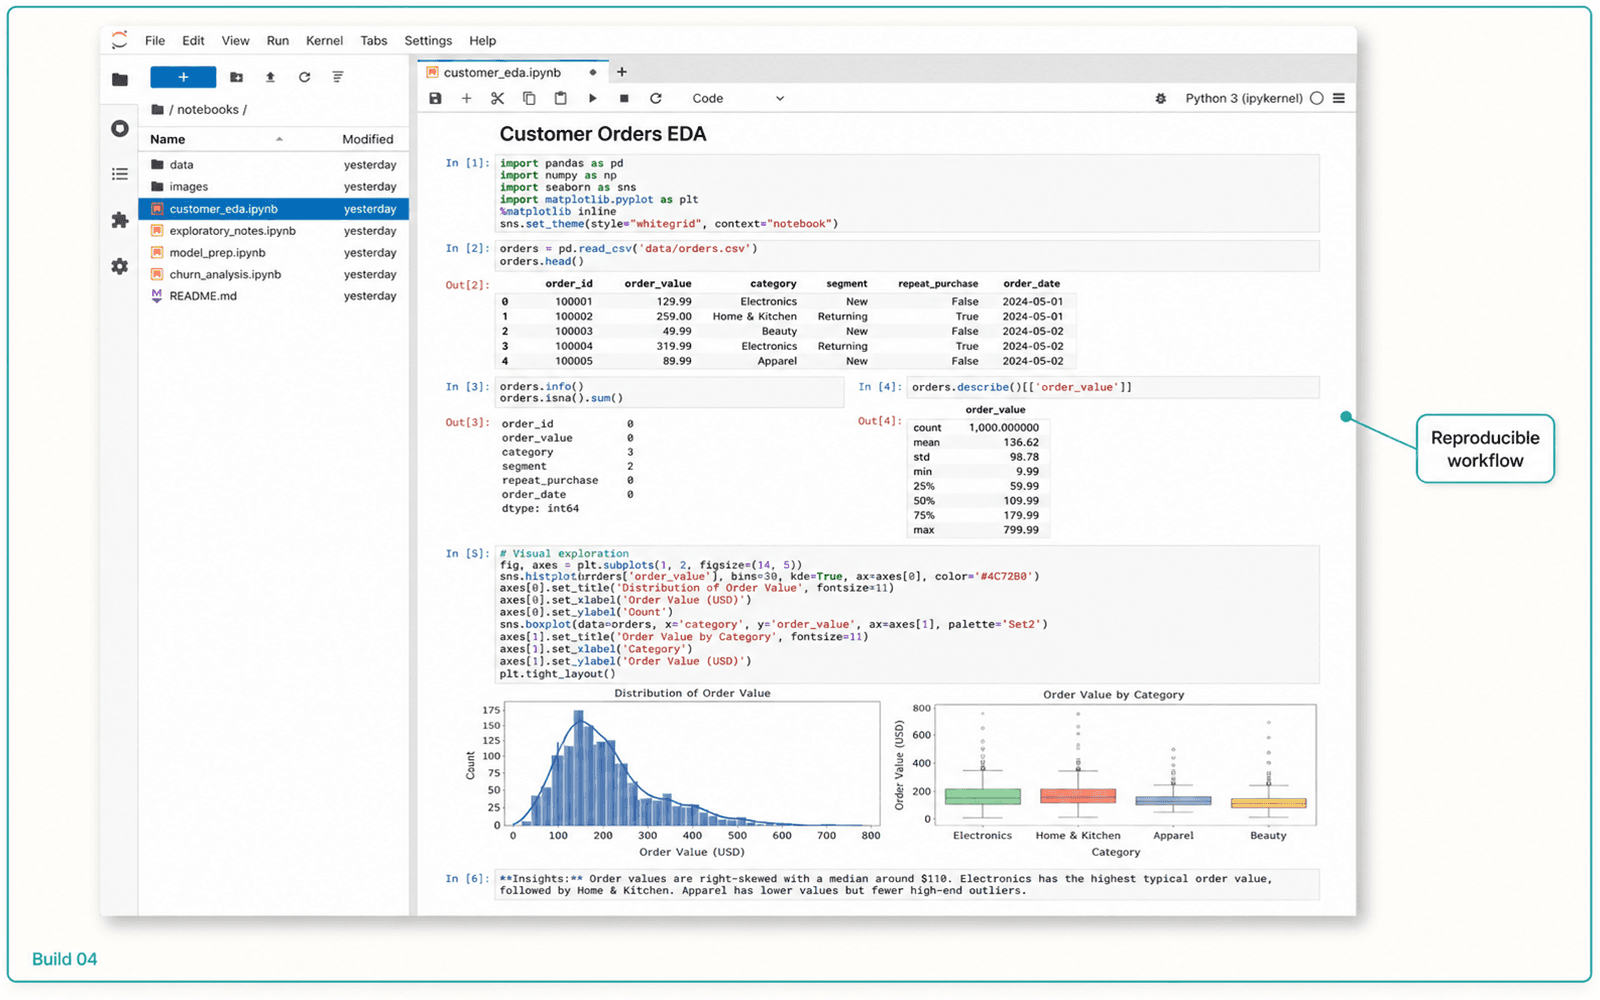The image size is (1600, 1000).
Task: Select README.md in file list
Action: [274, 296]
